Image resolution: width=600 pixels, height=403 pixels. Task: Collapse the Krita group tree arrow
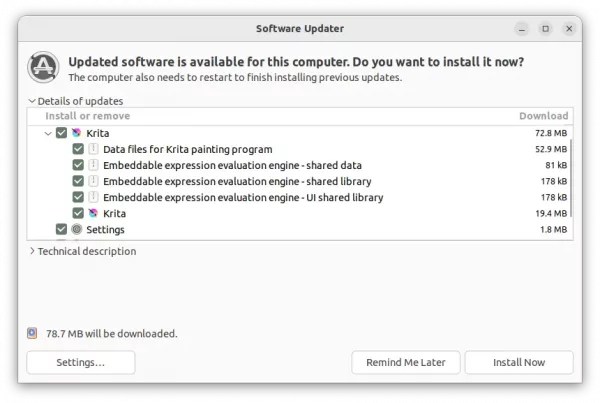pyautogui.click(x=48, y=133)
